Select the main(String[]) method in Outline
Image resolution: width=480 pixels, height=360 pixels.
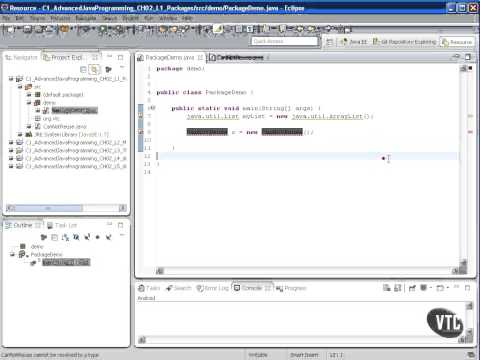(66, 262)
